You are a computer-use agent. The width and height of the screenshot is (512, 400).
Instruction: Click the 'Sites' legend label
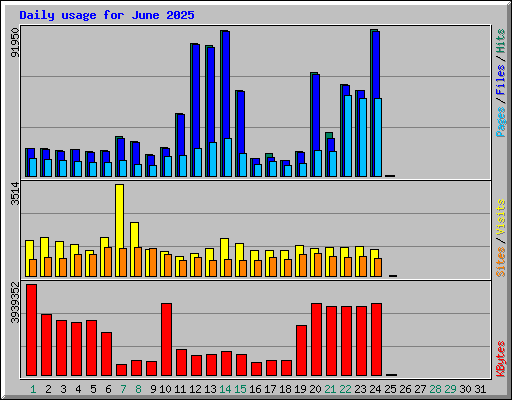501,262
